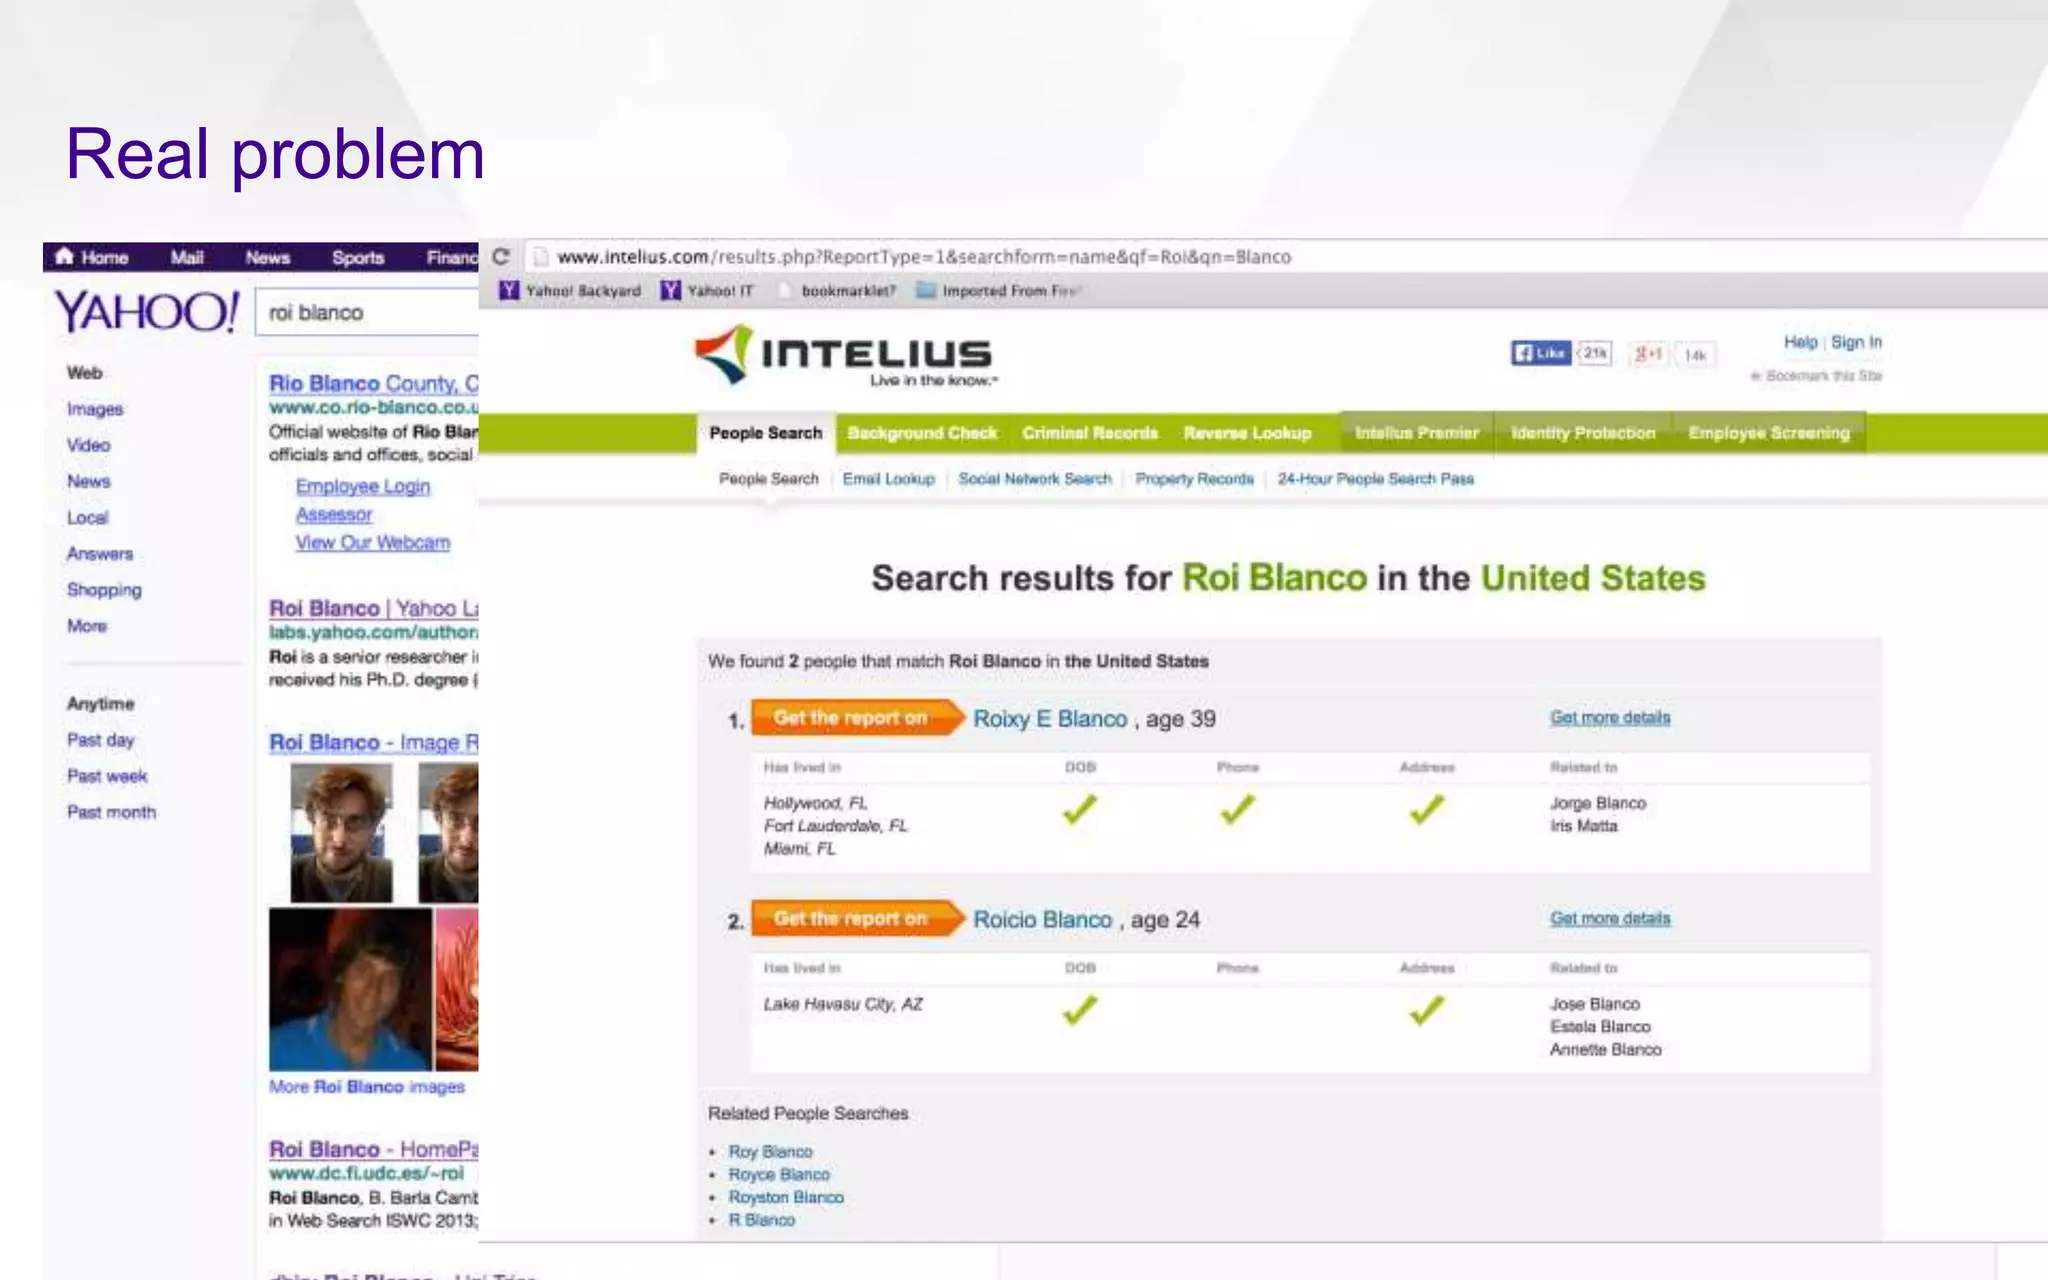Click the Google +1 icon

(x=1647, y=354)
